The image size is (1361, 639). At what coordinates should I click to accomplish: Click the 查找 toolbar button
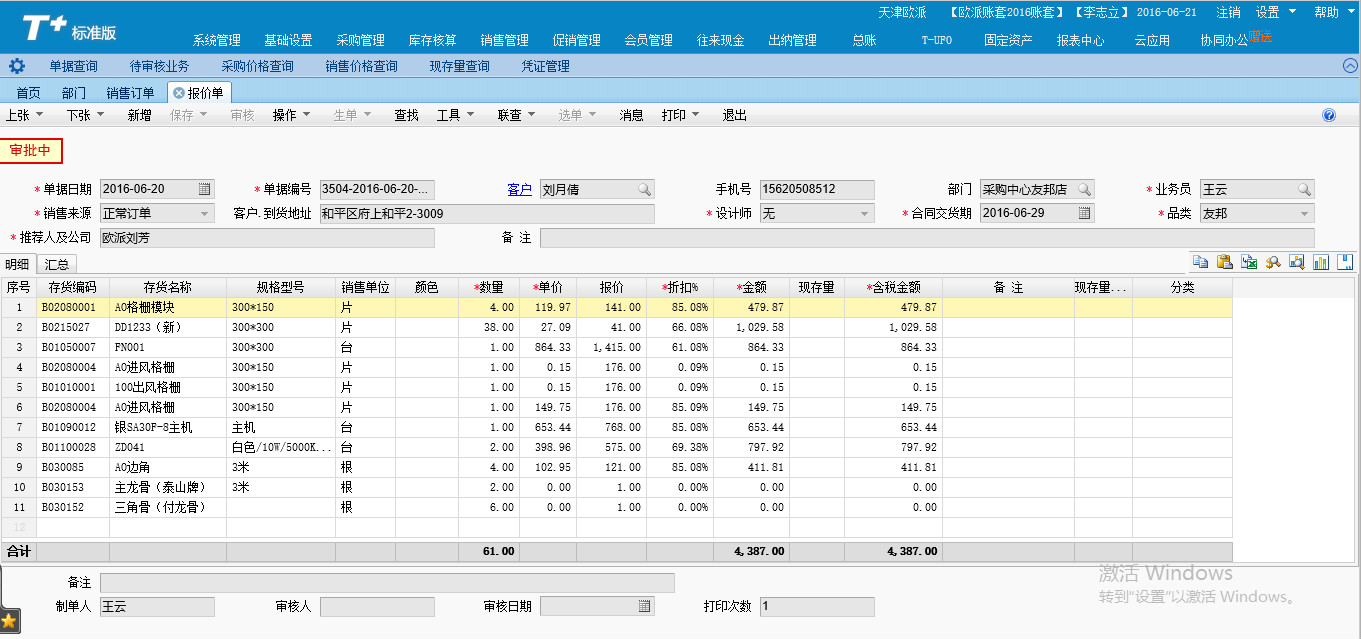pos(406,115)
